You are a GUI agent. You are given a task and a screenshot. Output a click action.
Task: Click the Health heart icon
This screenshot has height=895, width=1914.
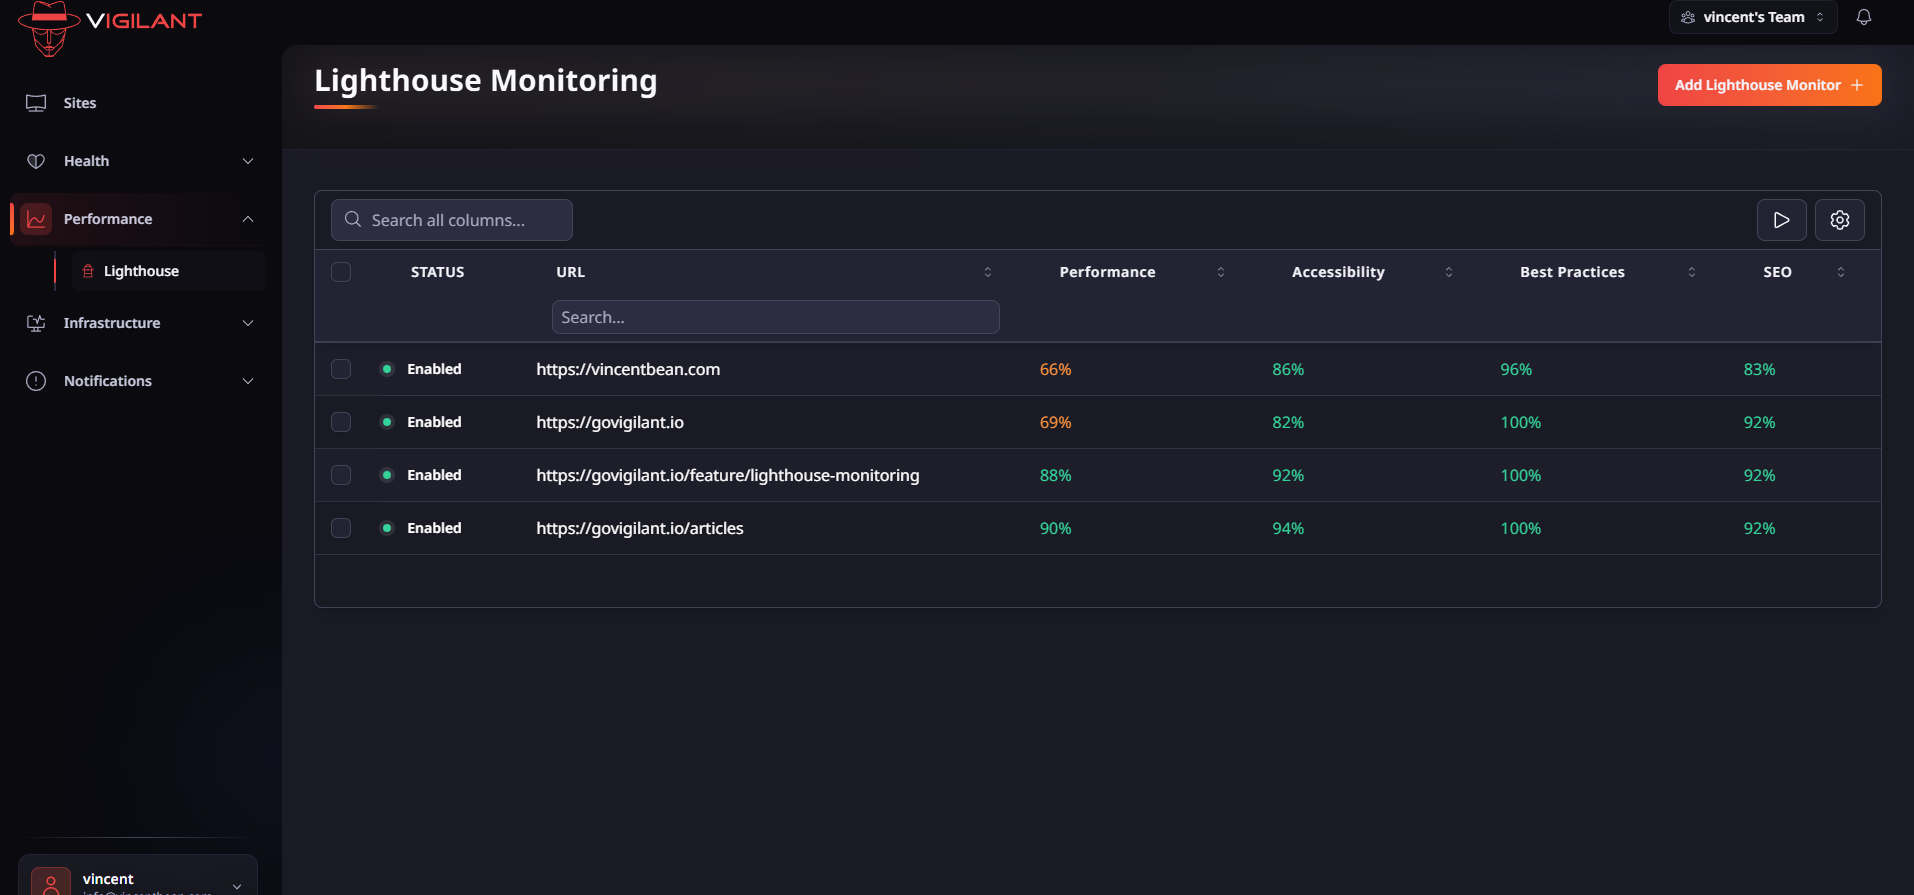coord(36,161)
